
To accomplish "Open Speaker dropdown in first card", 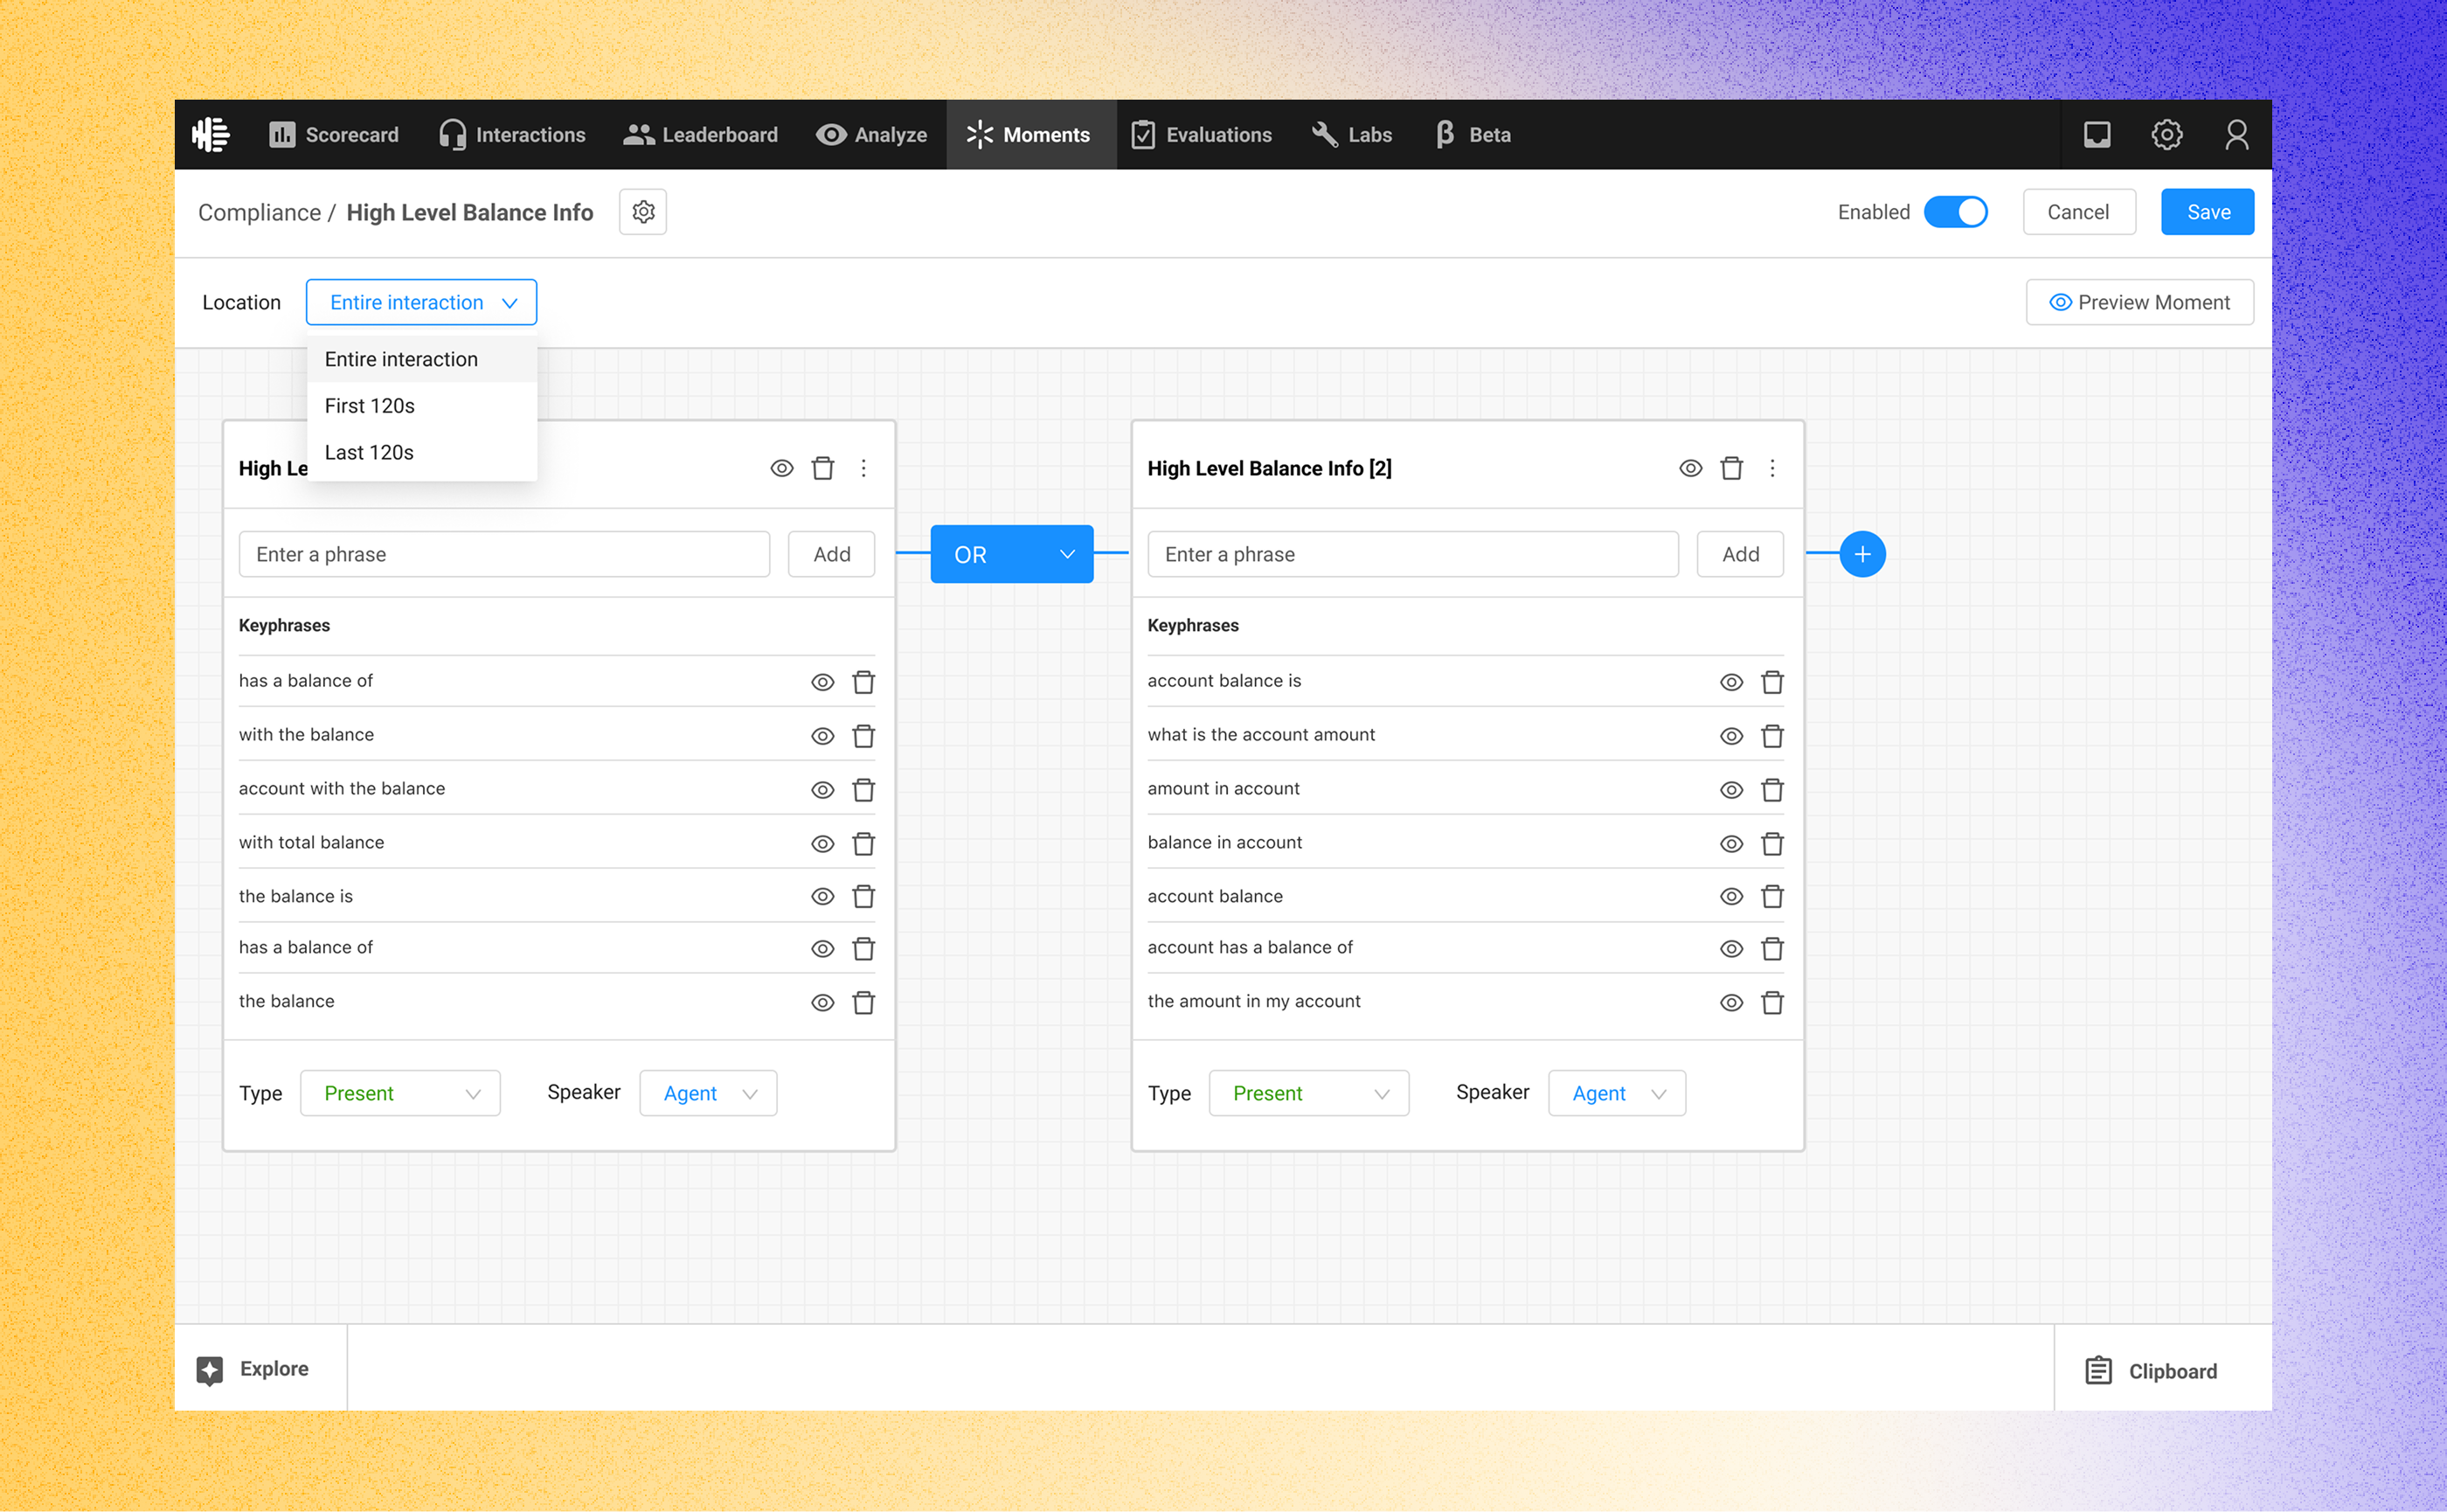I will 708,1093.
